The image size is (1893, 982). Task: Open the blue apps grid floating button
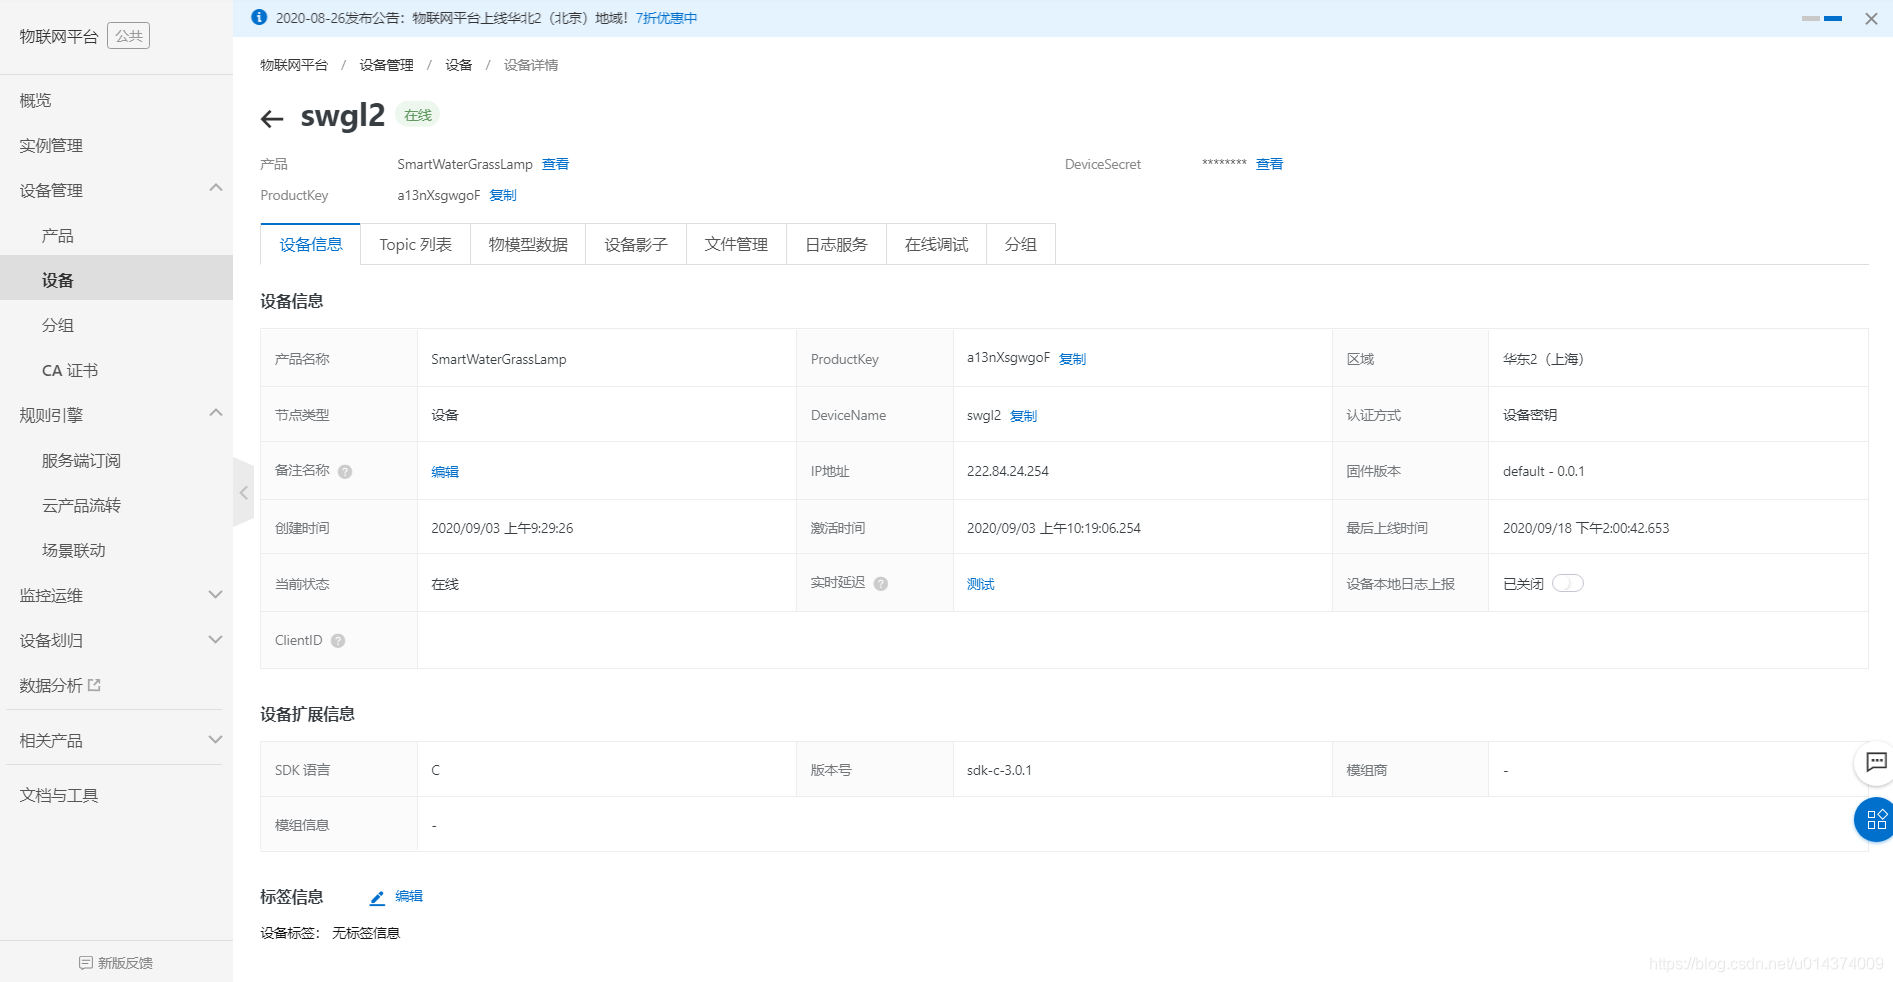click(x=1876, y=820)
